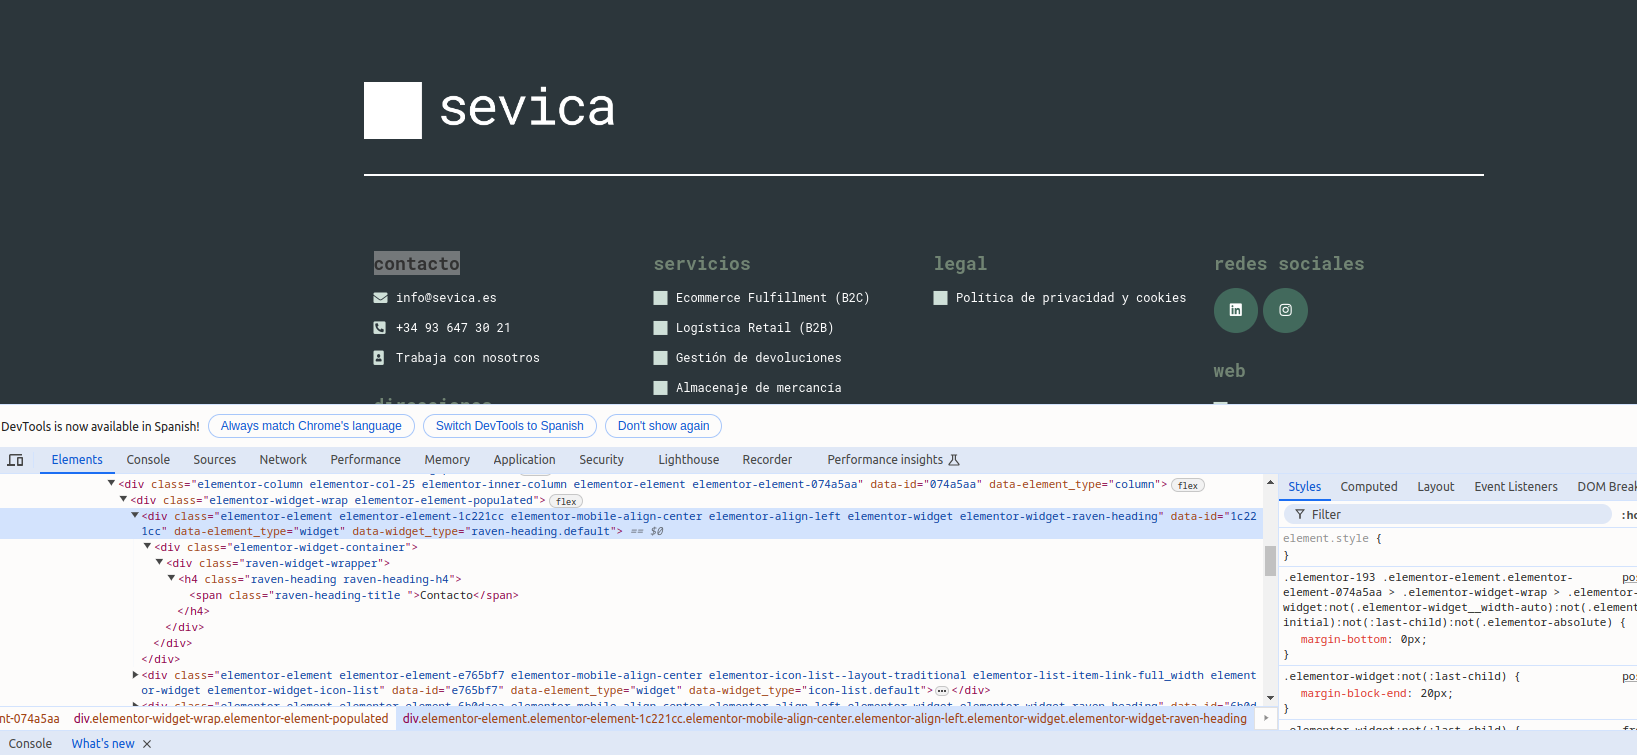Switch to the Network tab
The height and width of the screenshot is (755, 1637).
(283, 460)
